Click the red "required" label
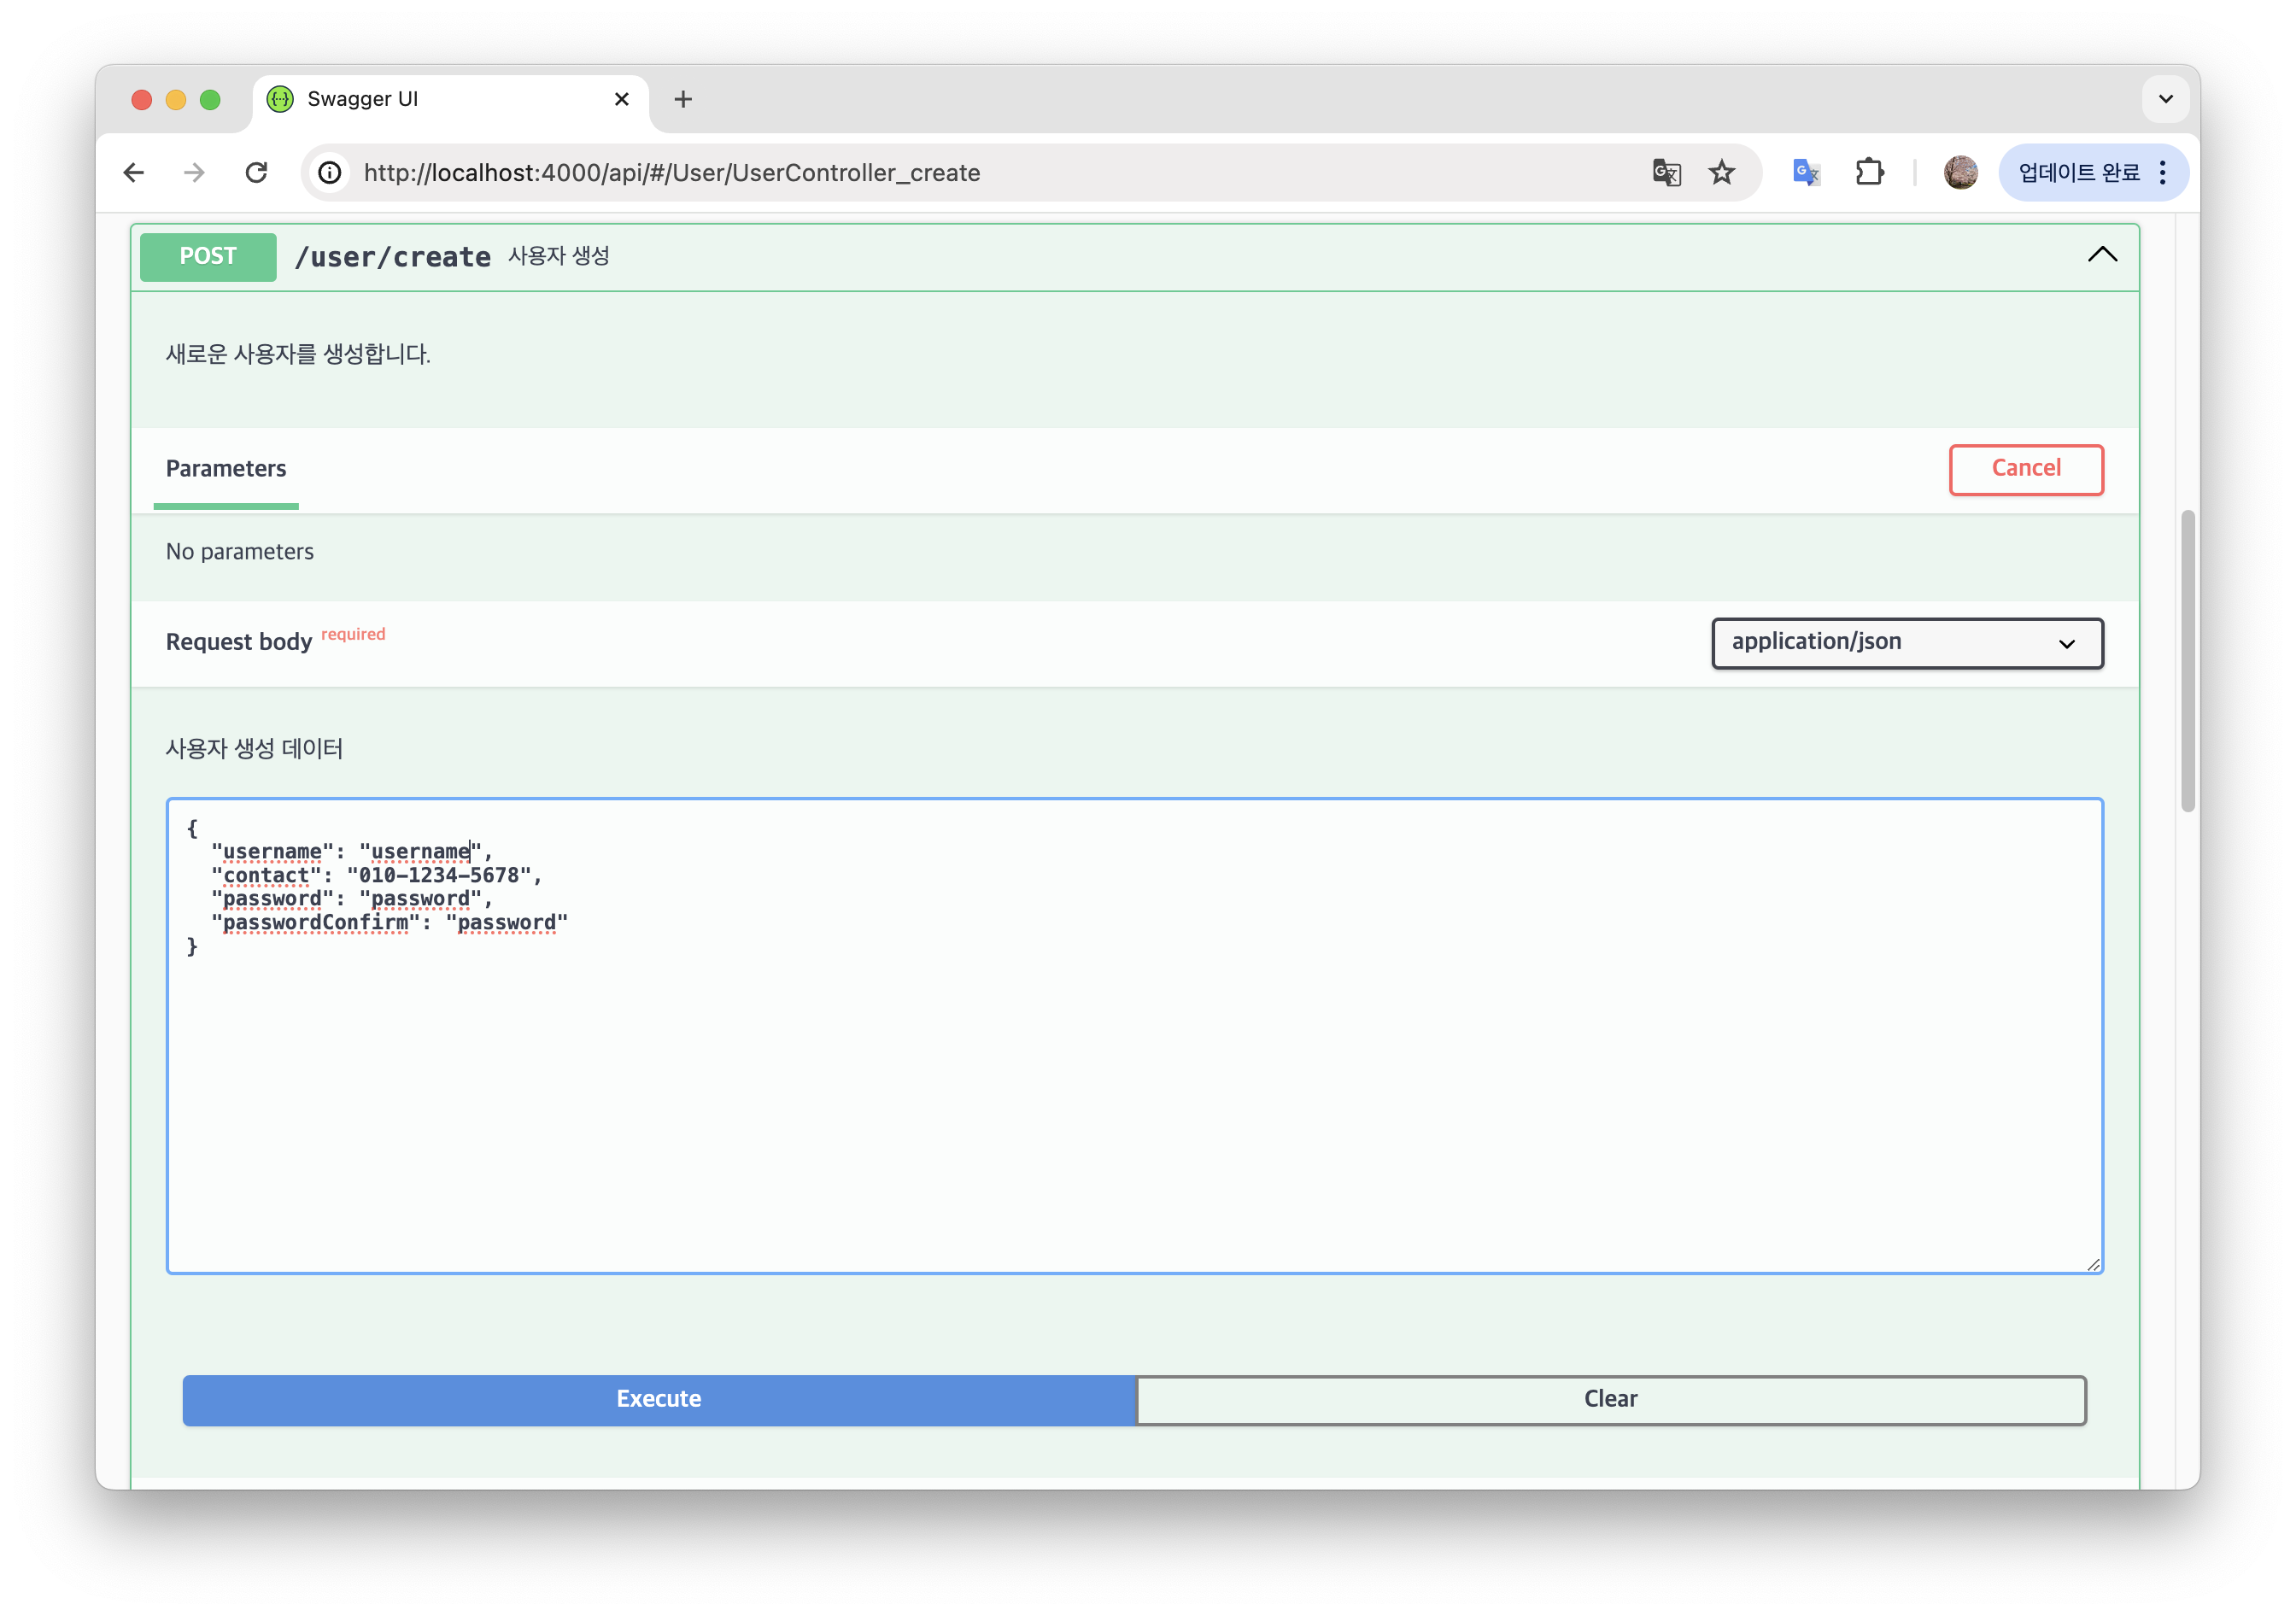The height and width of the screenshot is (1616, 2296). pyautogui.click(x=353, y=634)
